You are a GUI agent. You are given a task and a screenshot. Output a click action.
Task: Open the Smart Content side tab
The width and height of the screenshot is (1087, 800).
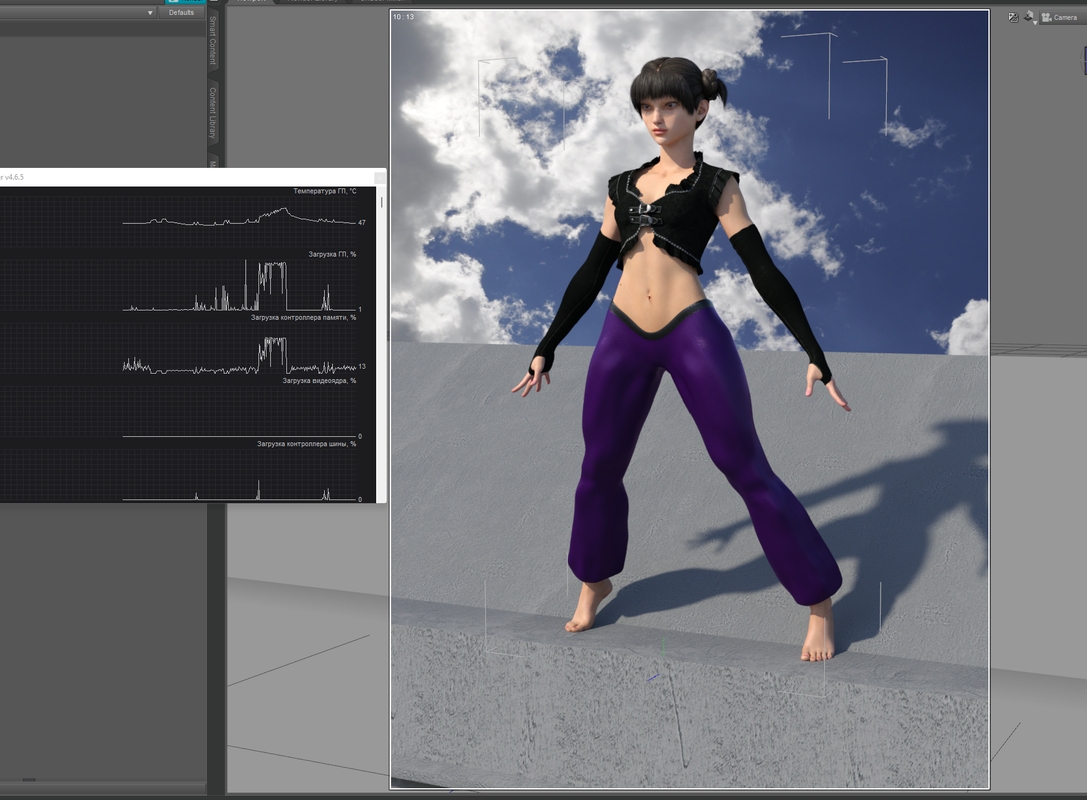pos(213,41)
